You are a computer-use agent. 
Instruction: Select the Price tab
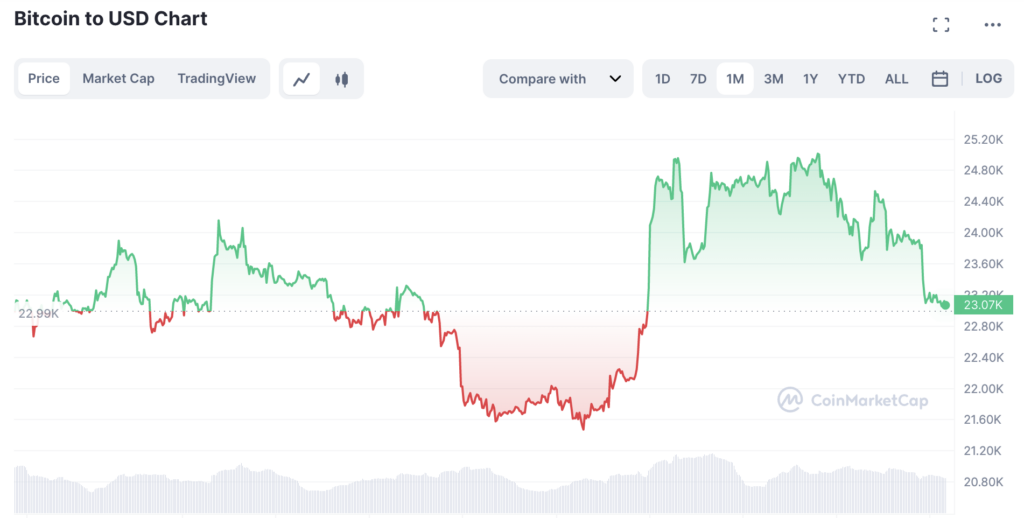pos(44,78)
